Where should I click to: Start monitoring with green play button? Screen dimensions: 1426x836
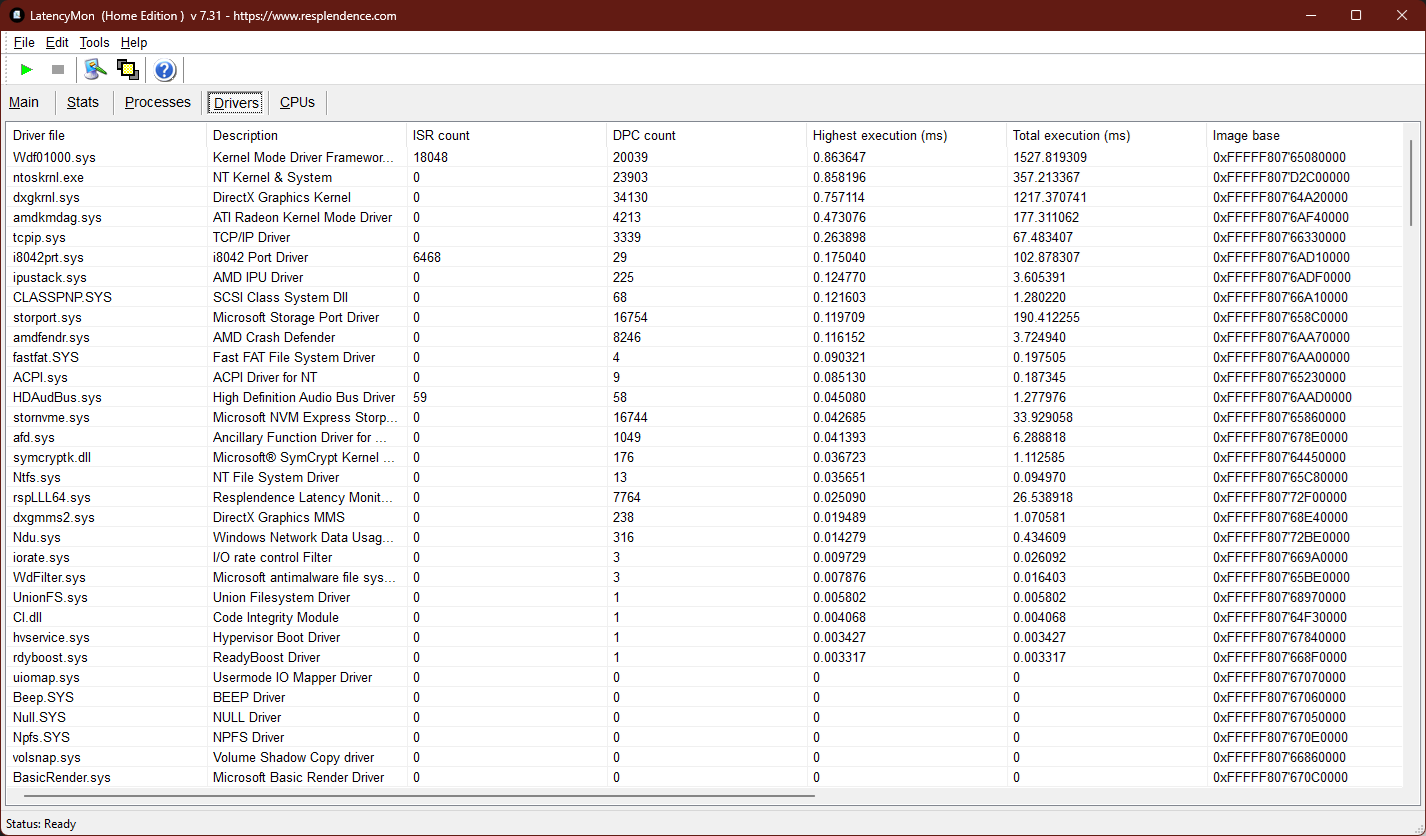[27, 69]
